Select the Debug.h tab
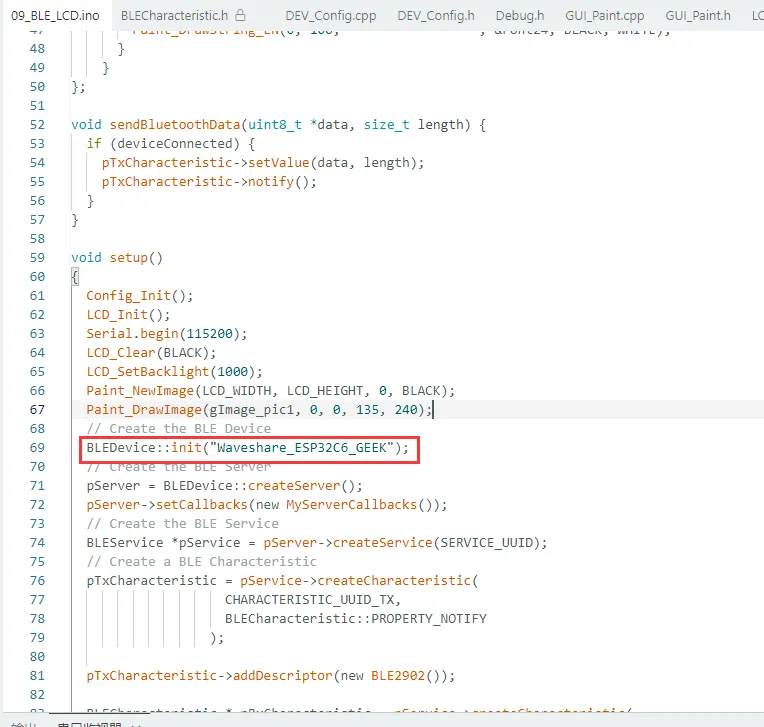 [x=520, y=16]
